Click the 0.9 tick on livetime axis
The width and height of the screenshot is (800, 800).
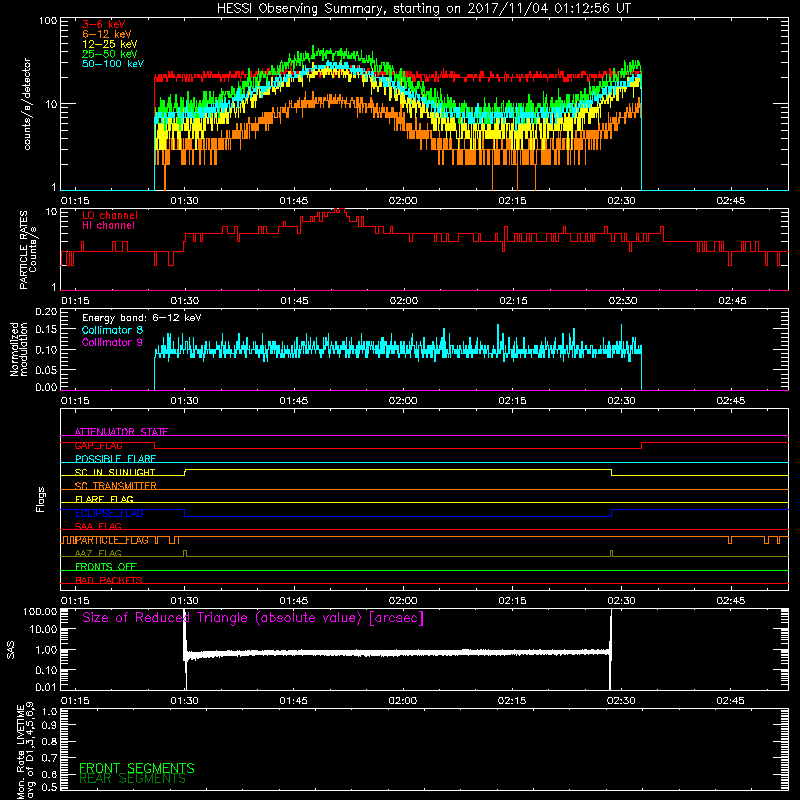click(x=49, y=726)
